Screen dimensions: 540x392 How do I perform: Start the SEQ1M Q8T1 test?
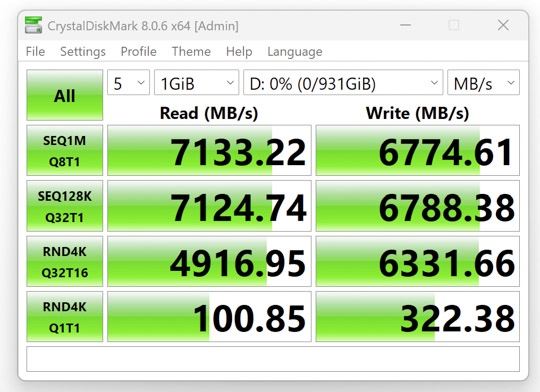pos(65,151)
